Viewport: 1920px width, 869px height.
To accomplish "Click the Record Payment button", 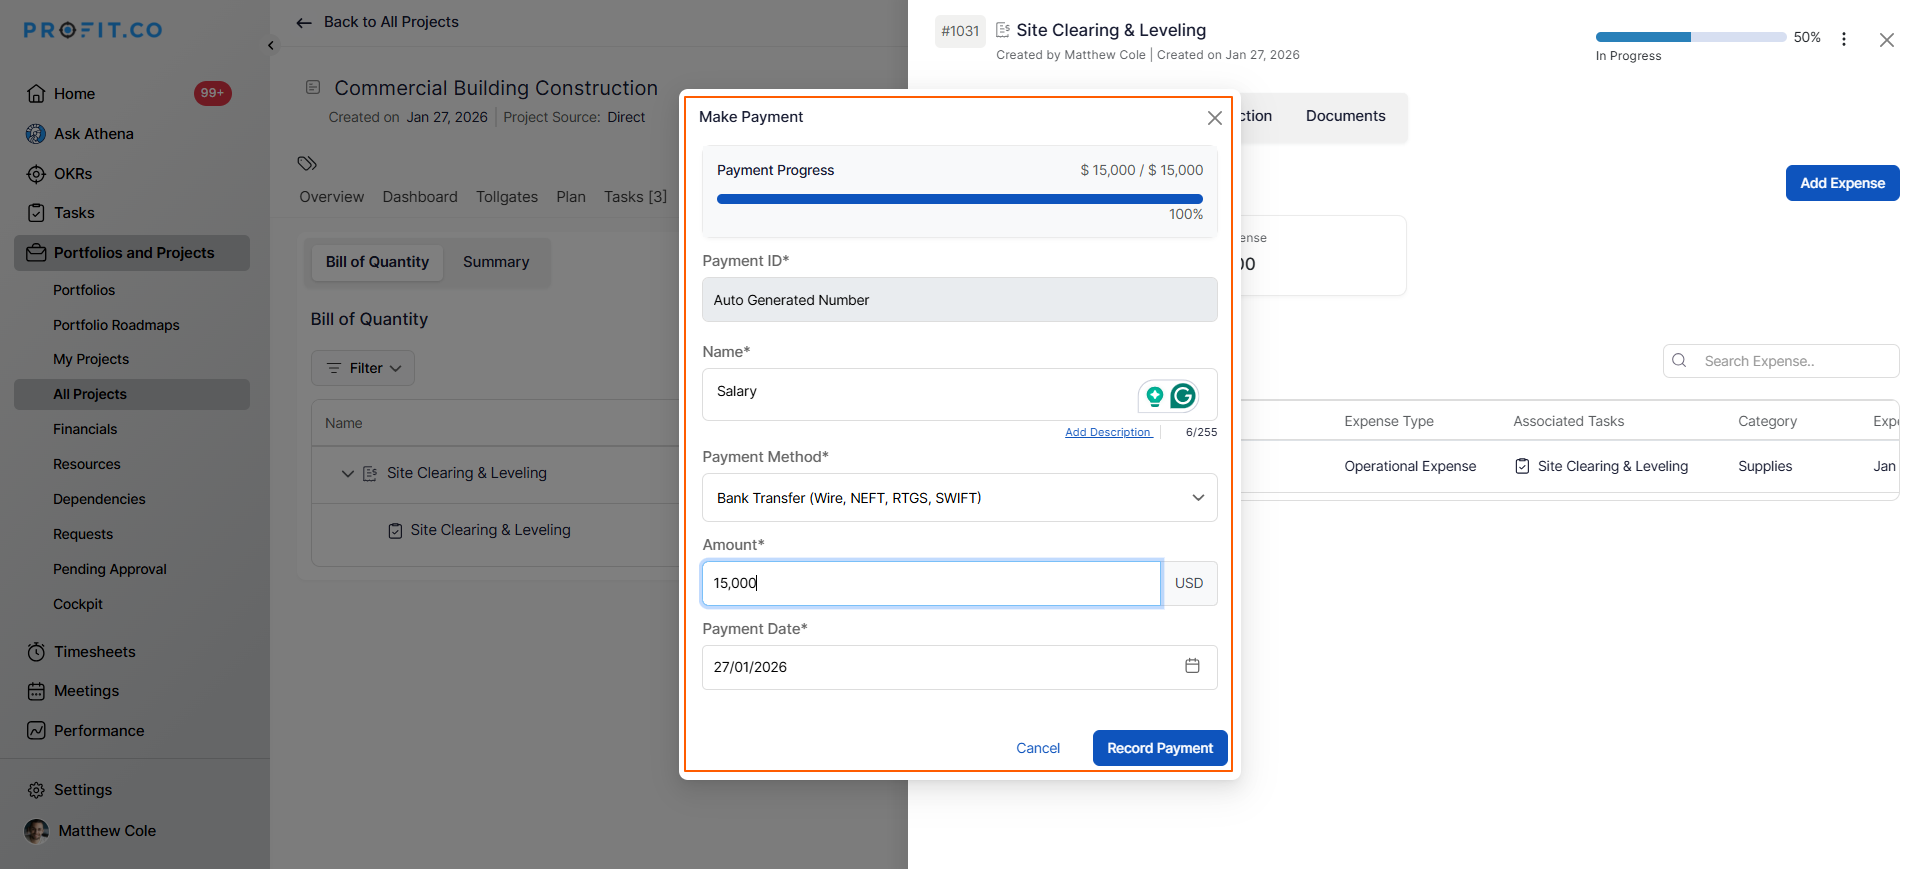I will [x=1159, y=748].
